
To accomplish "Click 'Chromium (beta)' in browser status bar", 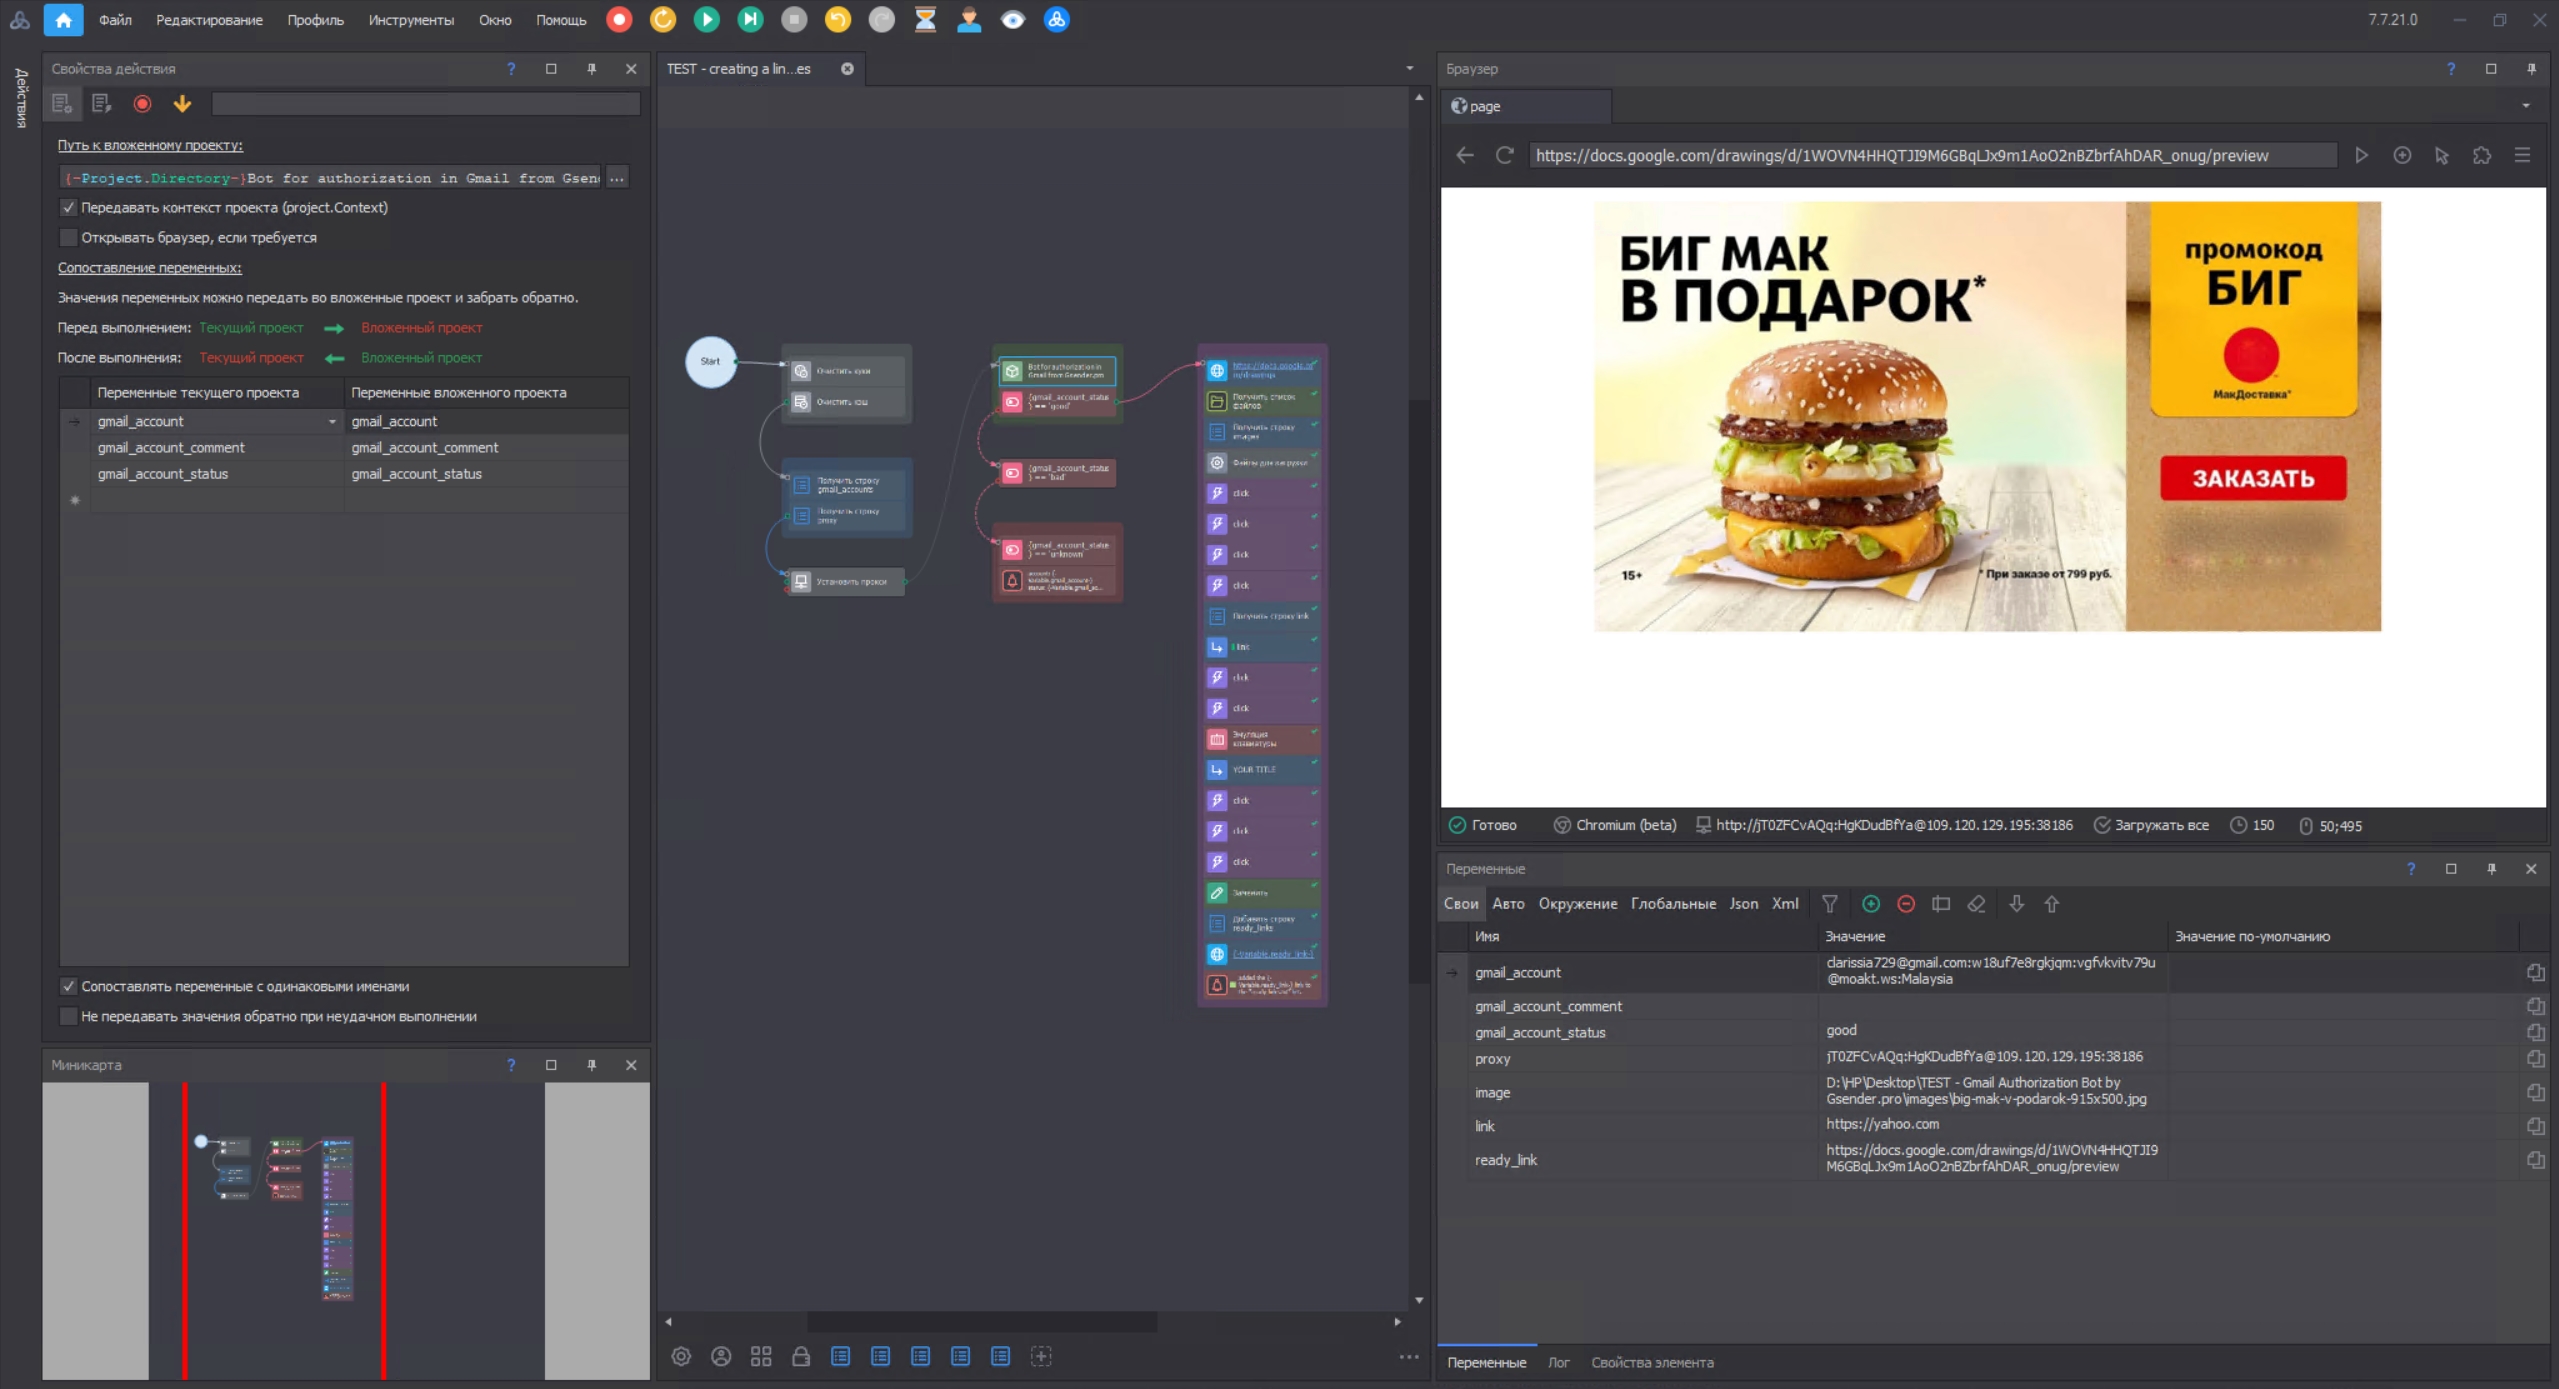I will [1615, 825].
